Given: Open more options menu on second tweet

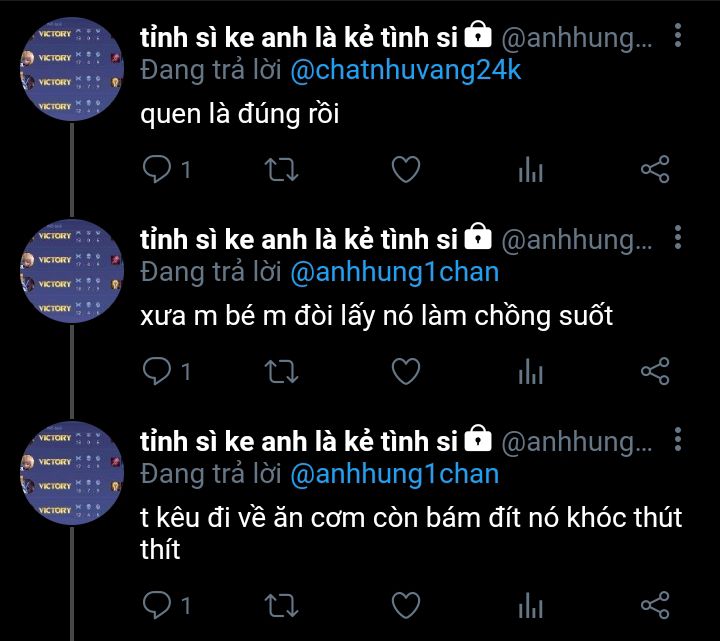Looking at the screenshot, I should [678, 237].
